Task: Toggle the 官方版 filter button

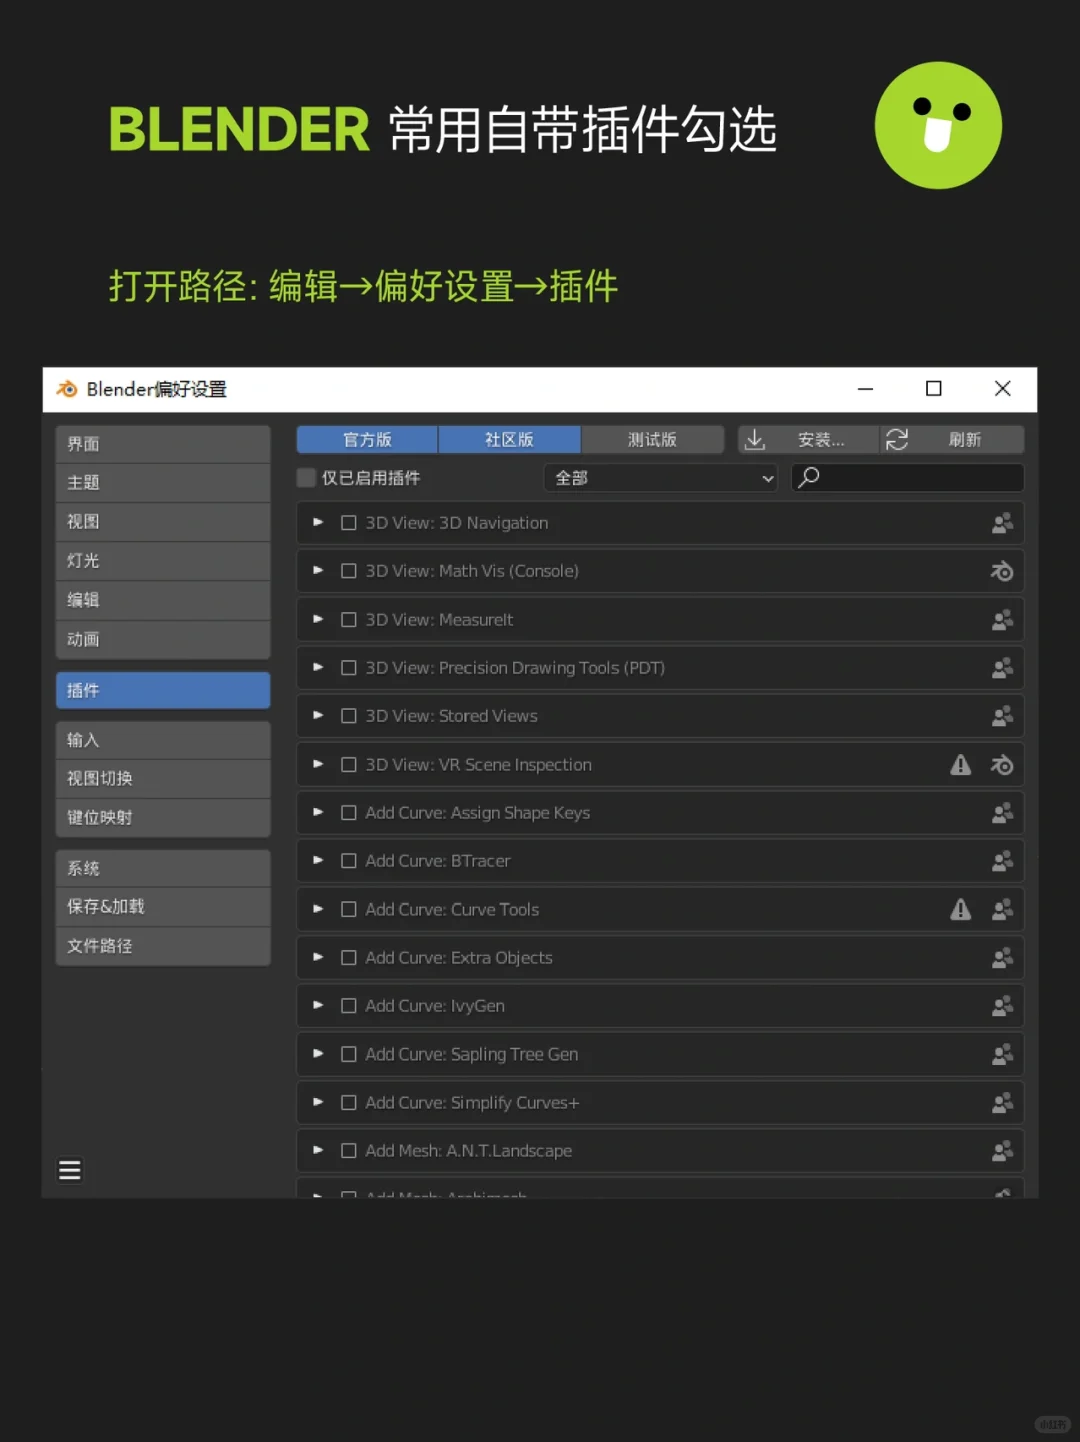Action: 367,440
